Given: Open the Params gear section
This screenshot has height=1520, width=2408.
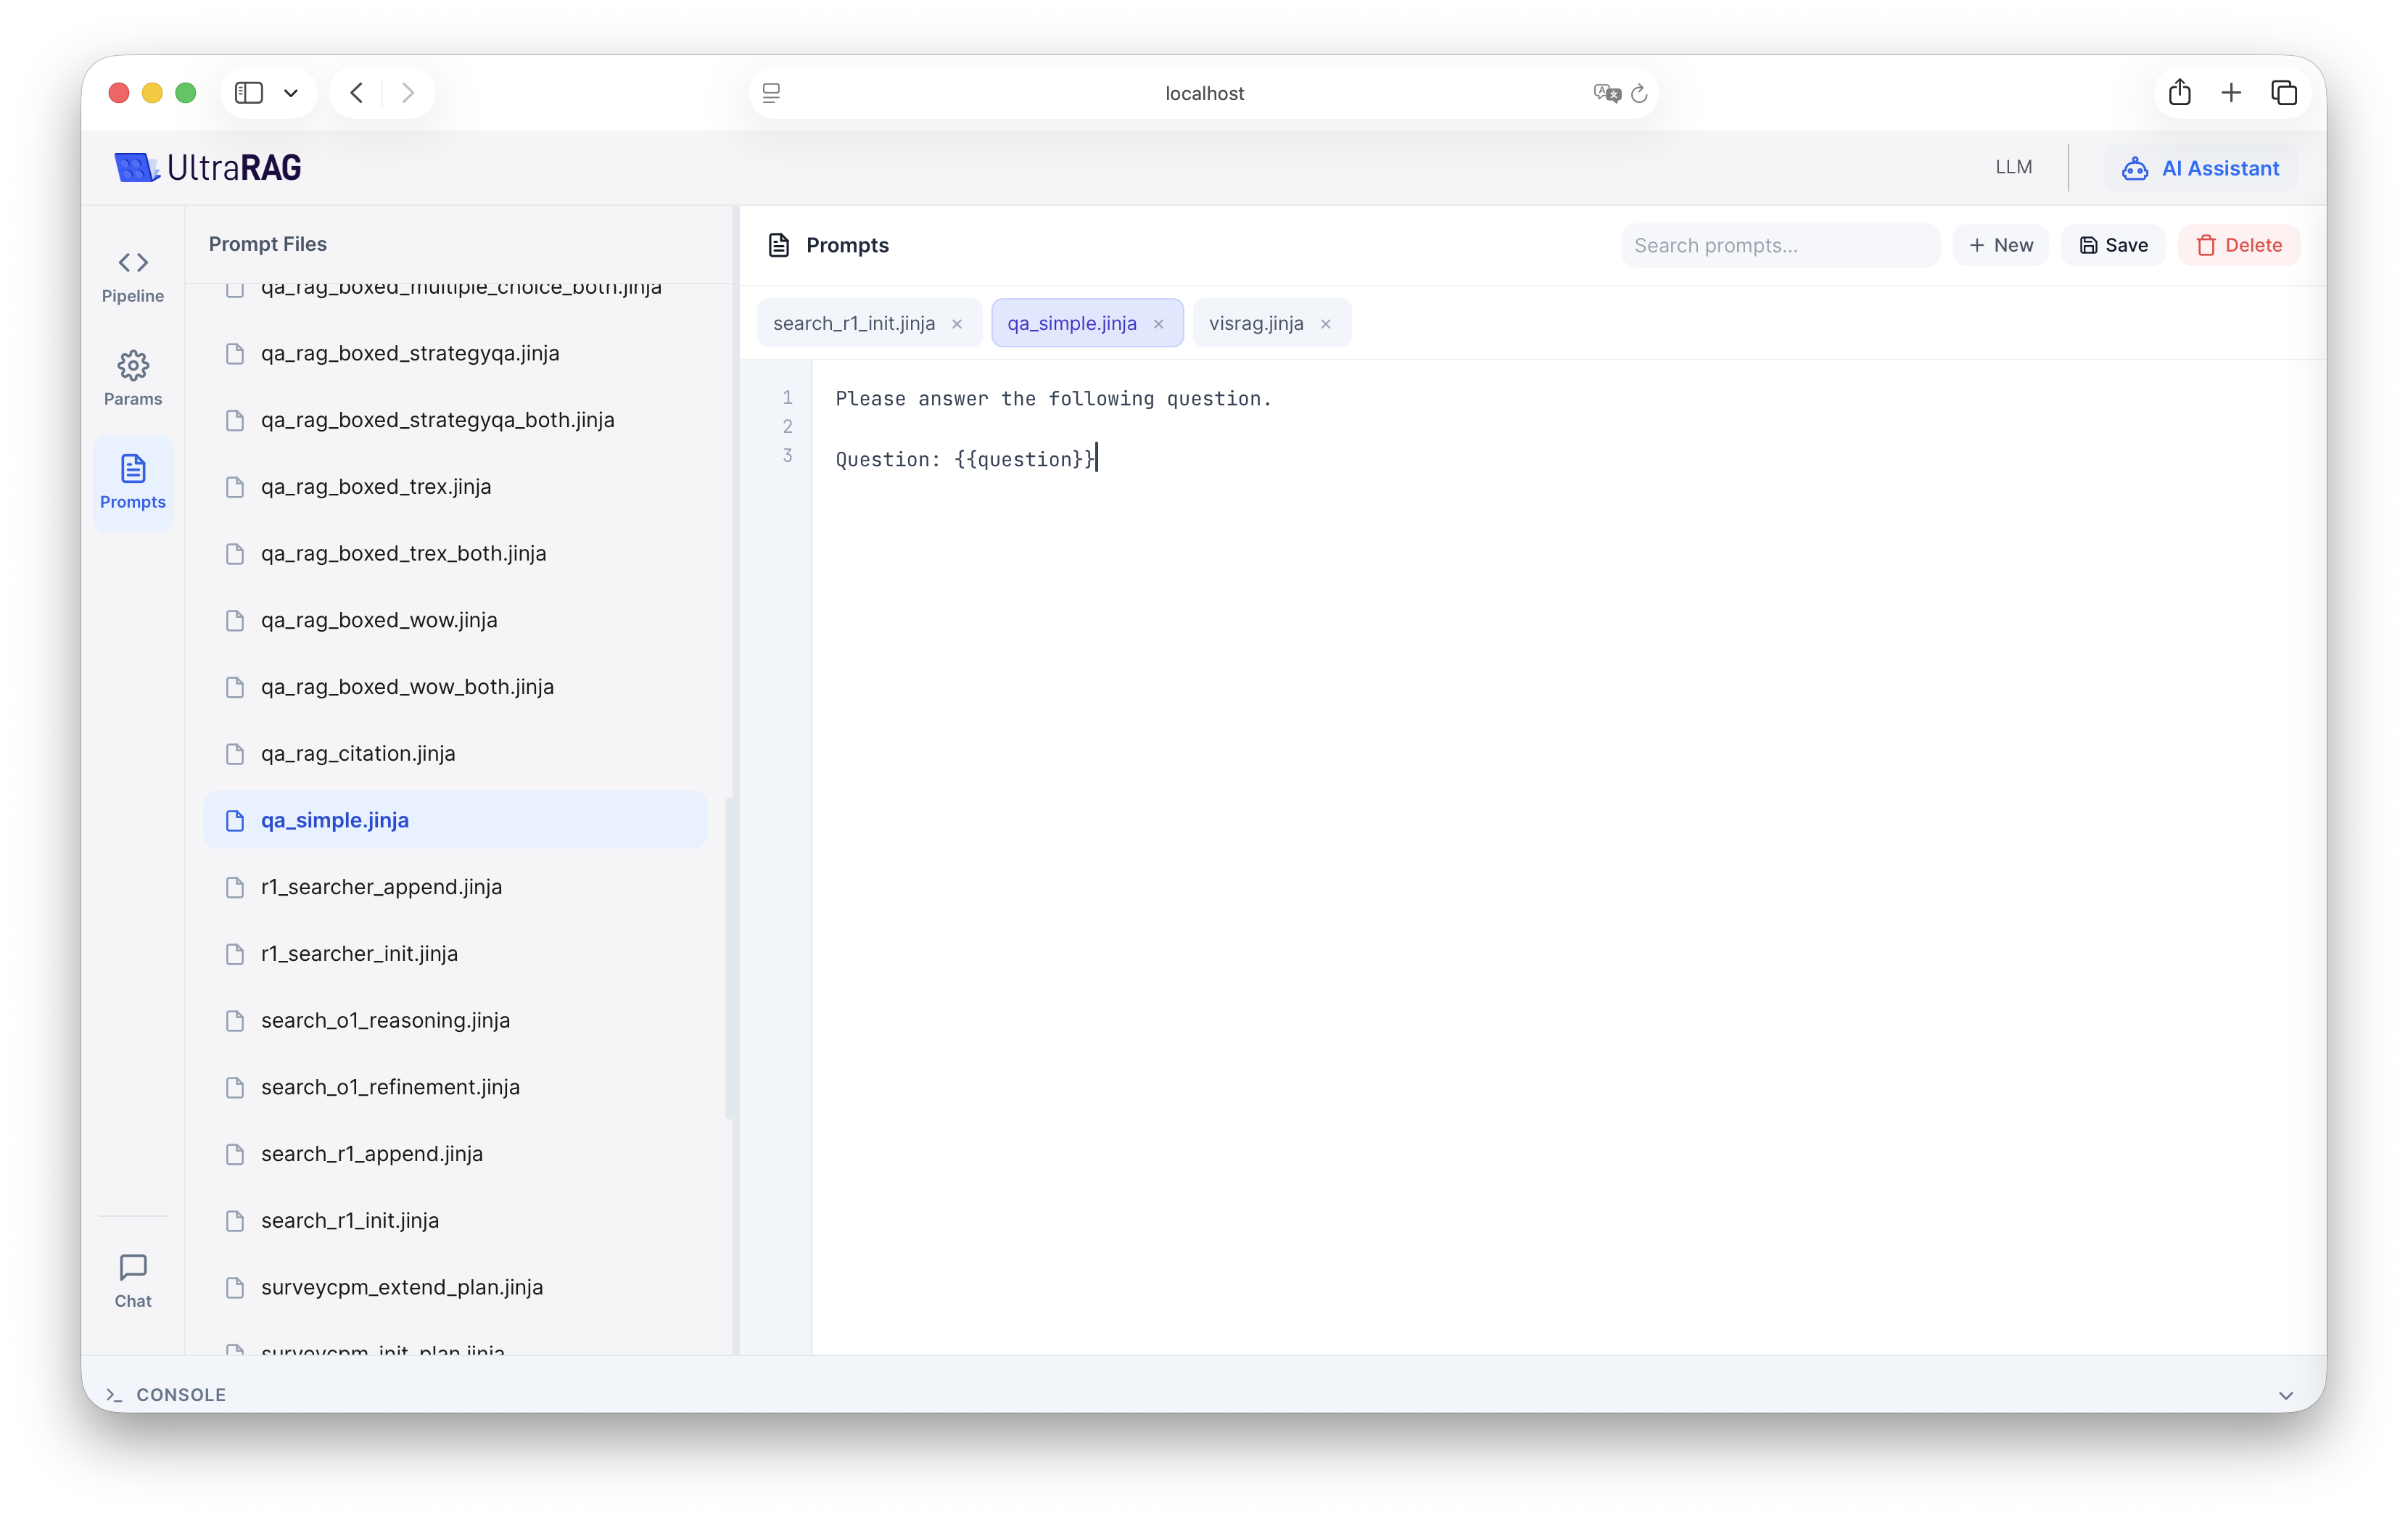Looking at the screenshot, I should (x=133, y=379).
